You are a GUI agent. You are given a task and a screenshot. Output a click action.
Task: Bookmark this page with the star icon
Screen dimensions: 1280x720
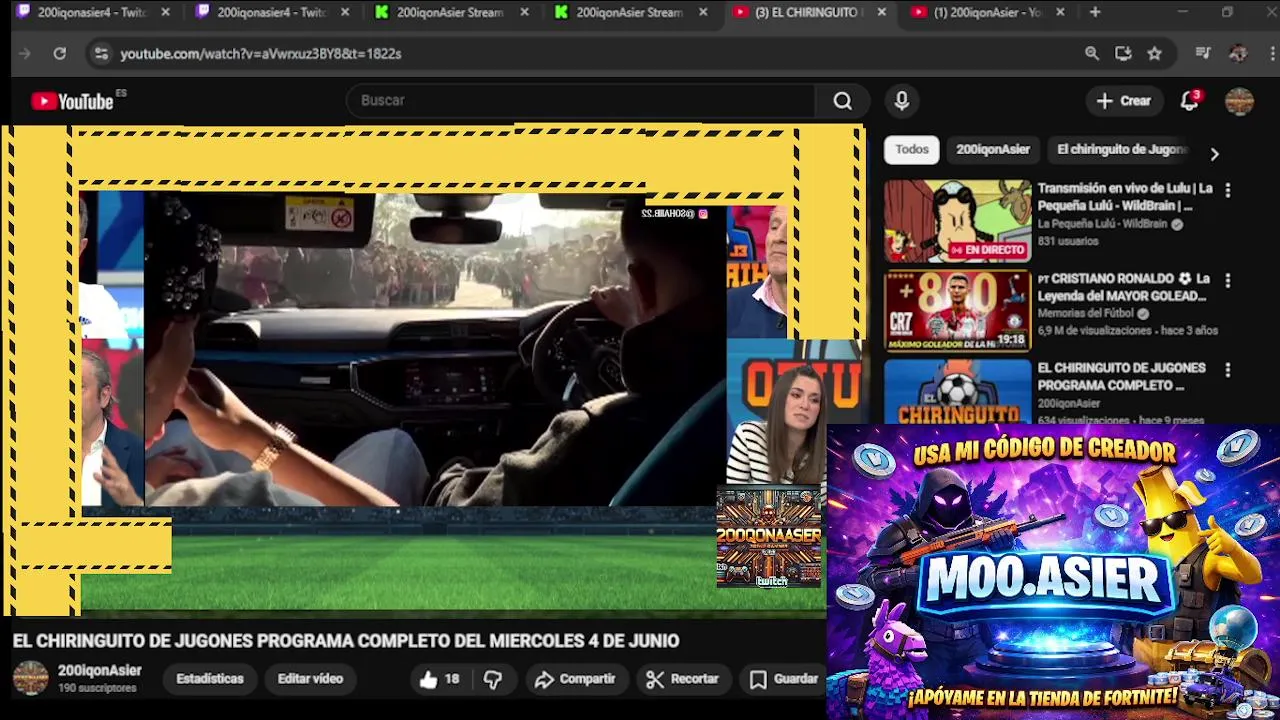click(1155, 53)
